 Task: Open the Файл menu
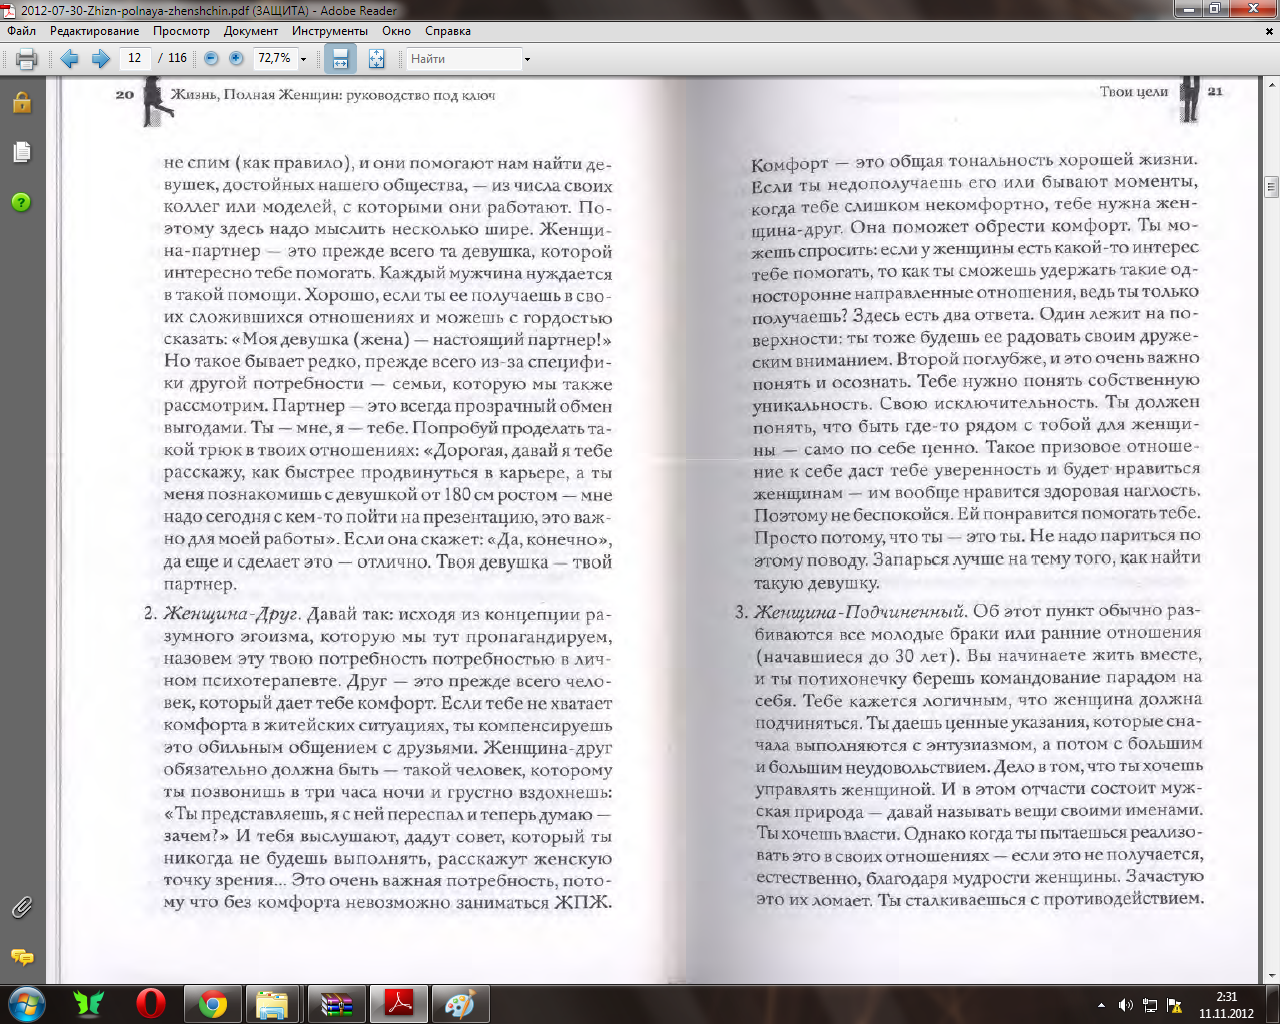(21, 31)
